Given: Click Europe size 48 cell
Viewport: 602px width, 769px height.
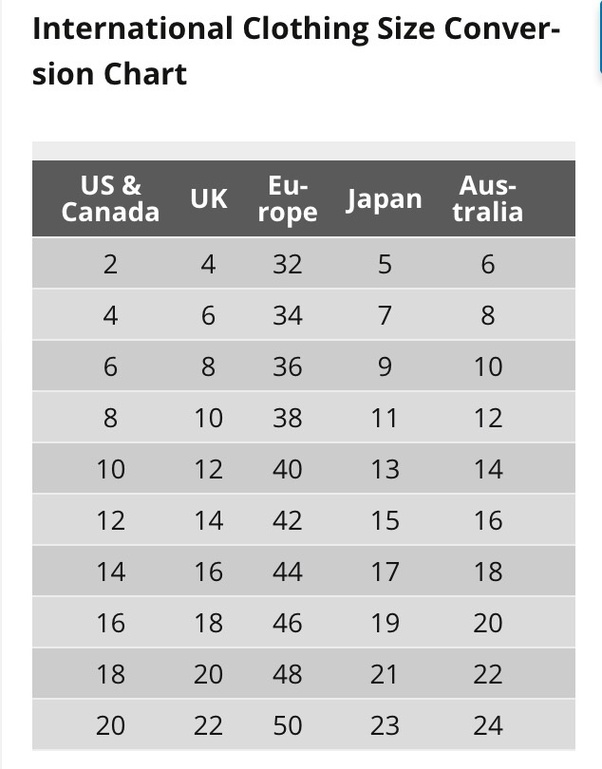Looking at the screenshot, I should [288, 674].
